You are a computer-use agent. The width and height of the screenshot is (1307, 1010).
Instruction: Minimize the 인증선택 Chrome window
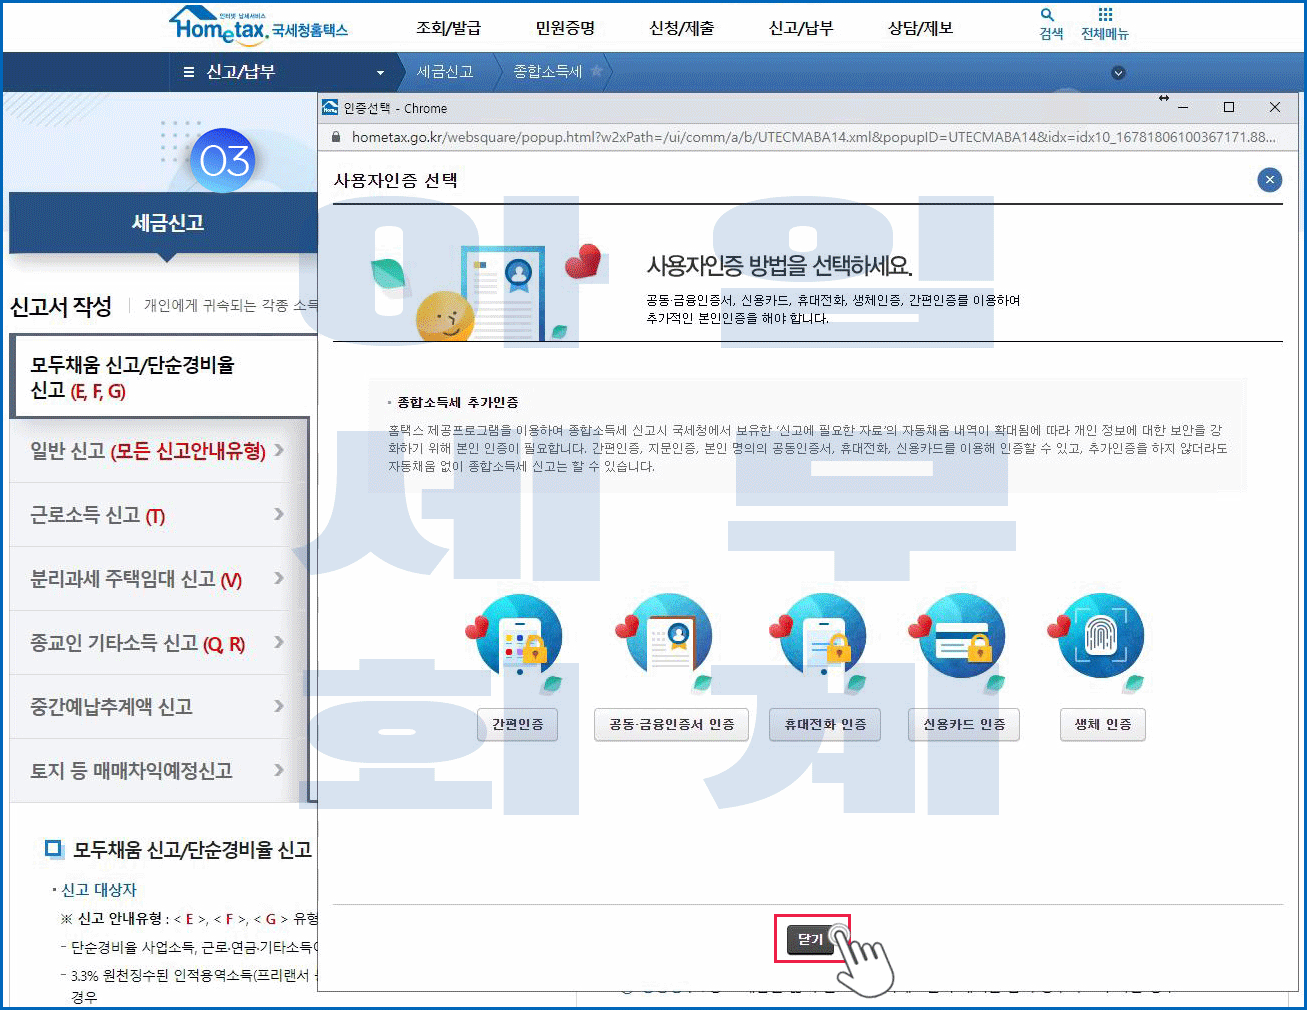point(1183,107)
